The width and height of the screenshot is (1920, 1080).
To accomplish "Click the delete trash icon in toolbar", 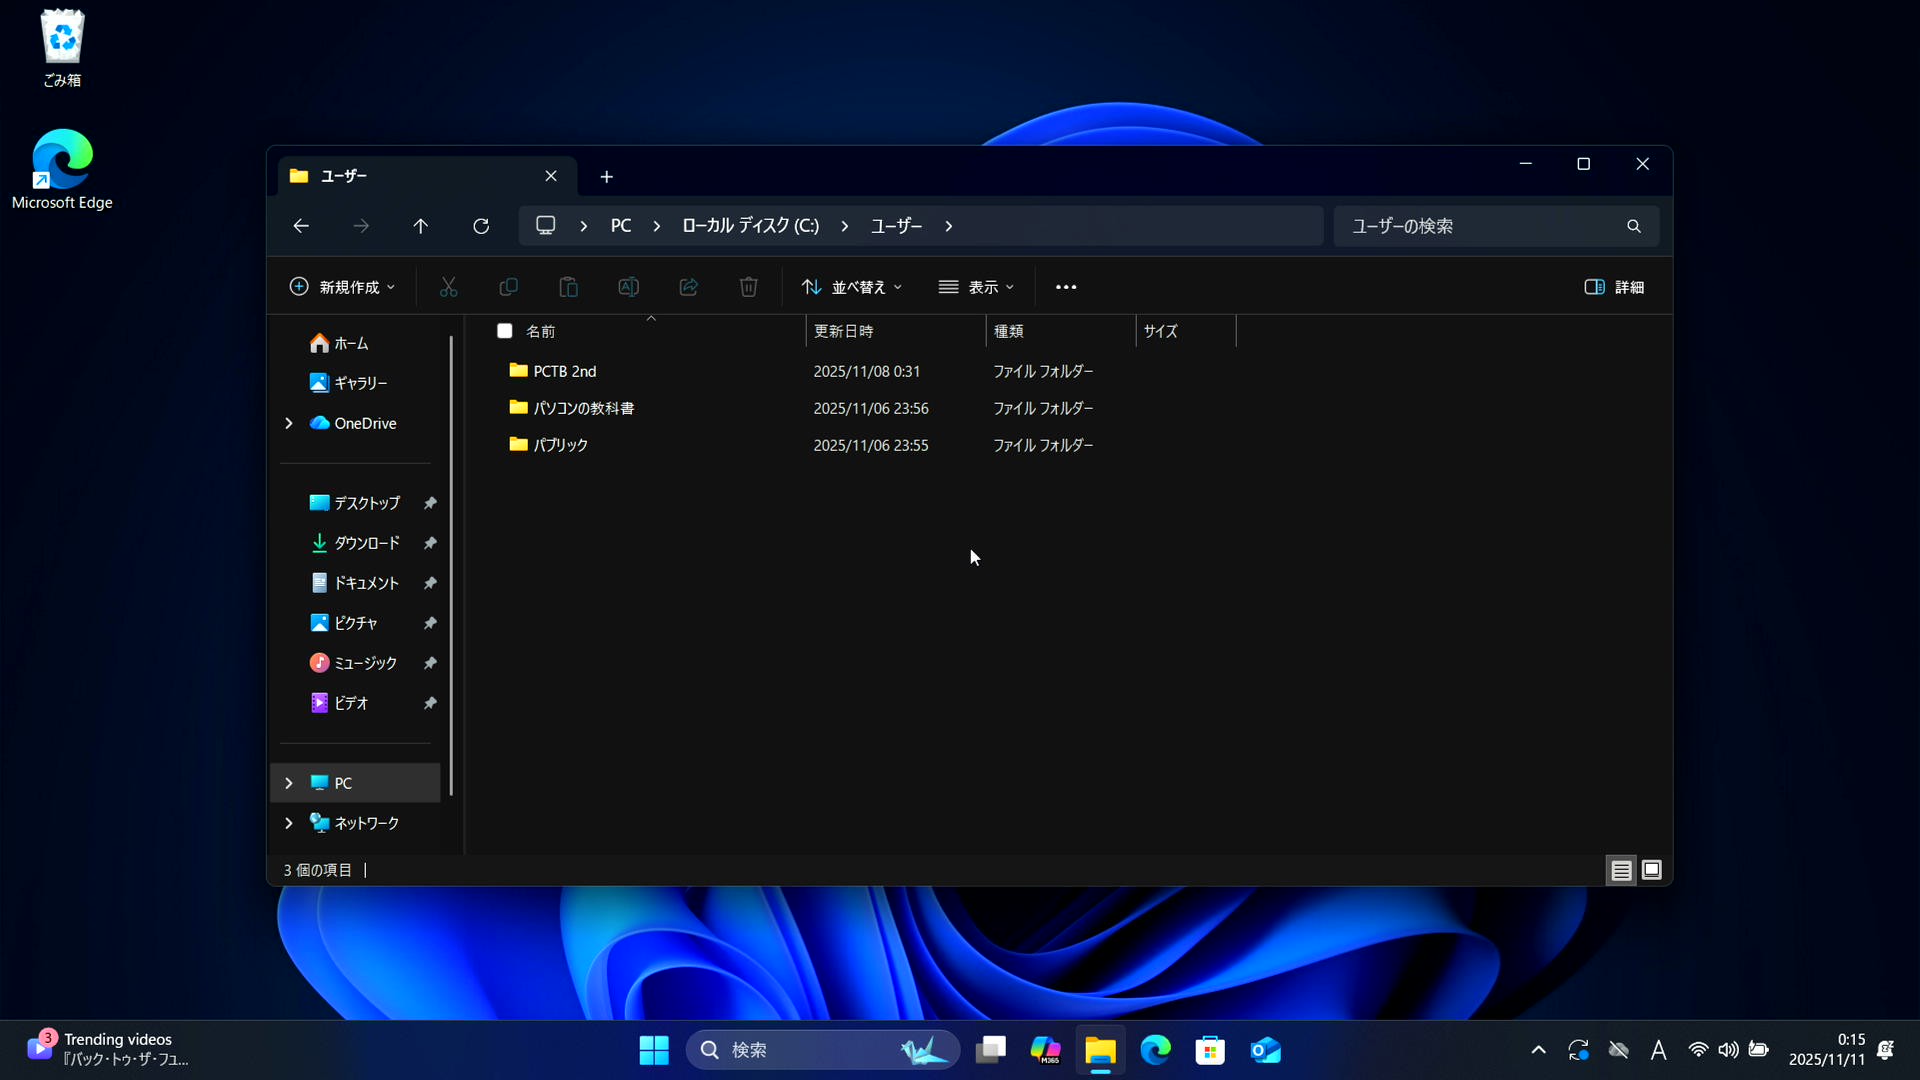I will point(748,287).
